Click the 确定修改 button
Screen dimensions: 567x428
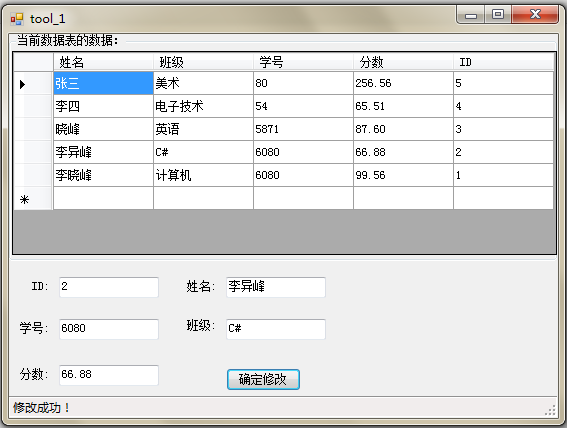tap(263, 379)
